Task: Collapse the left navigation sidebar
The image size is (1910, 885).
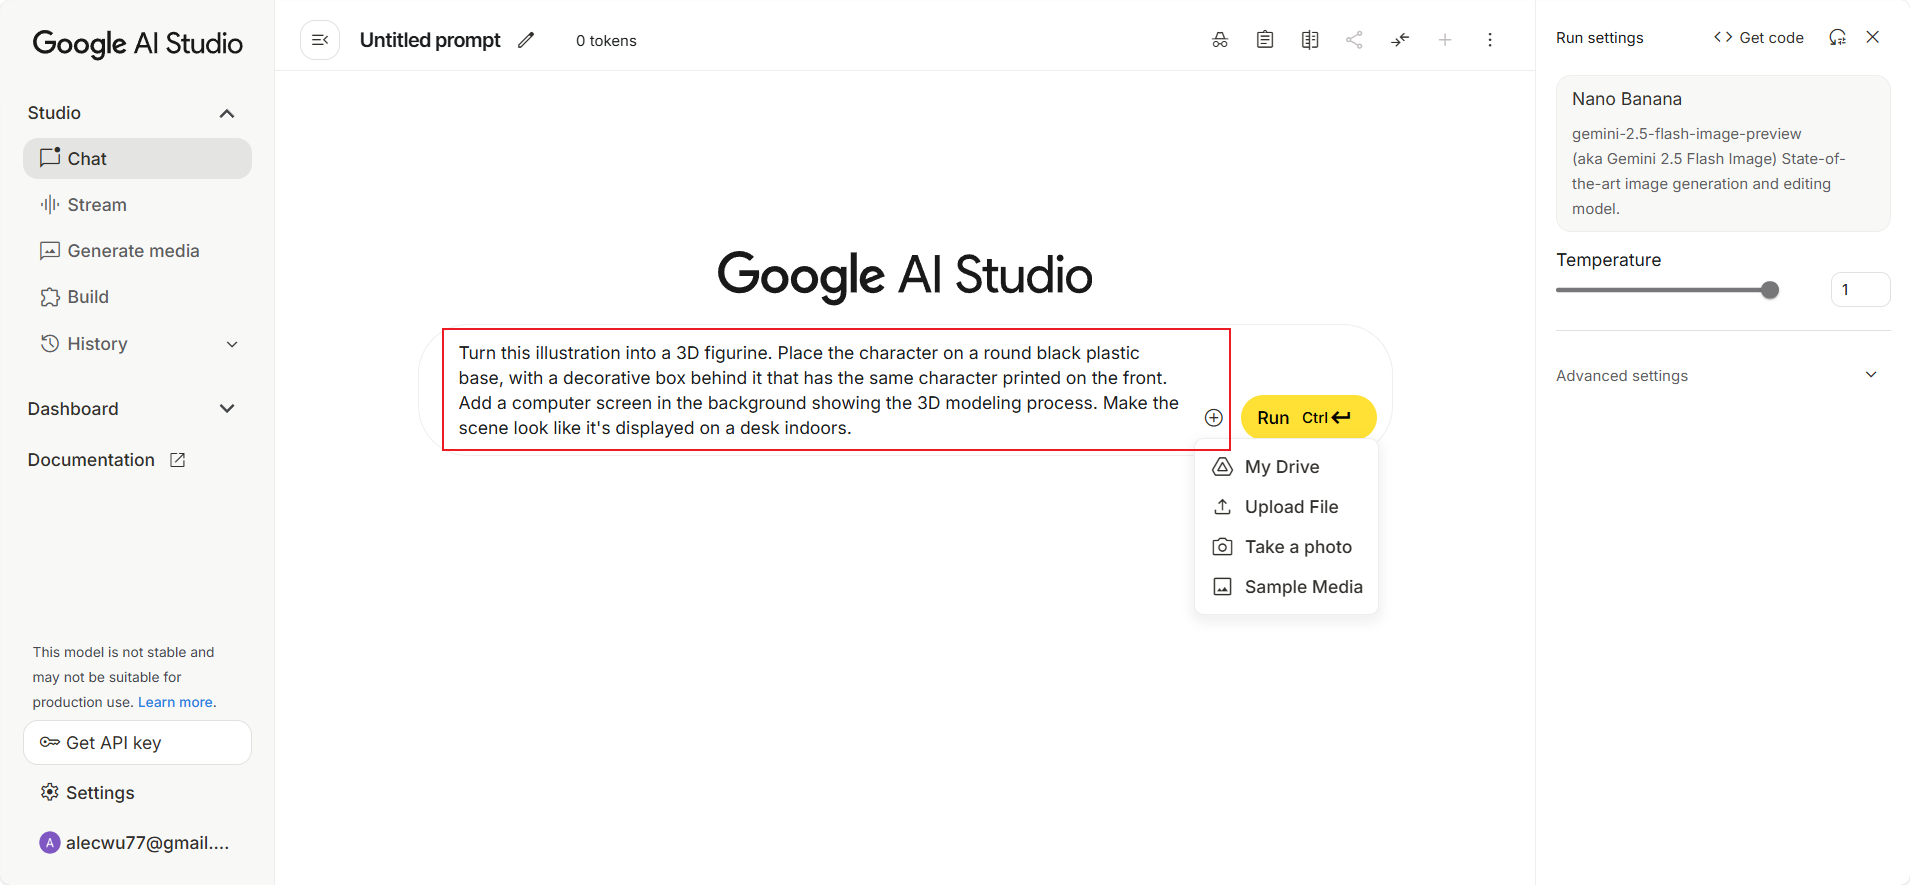Action: click(320, 40)
